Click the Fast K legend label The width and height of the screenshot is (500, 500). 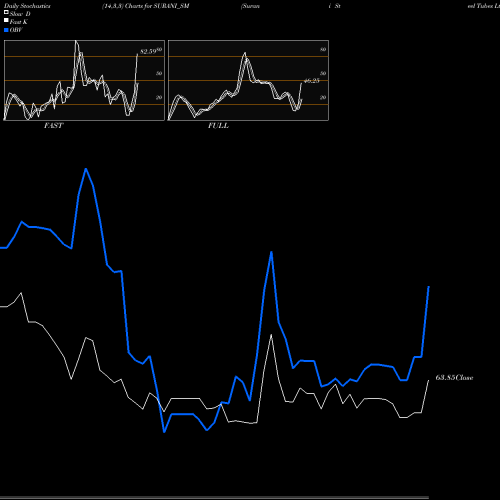tap(19, 22)
